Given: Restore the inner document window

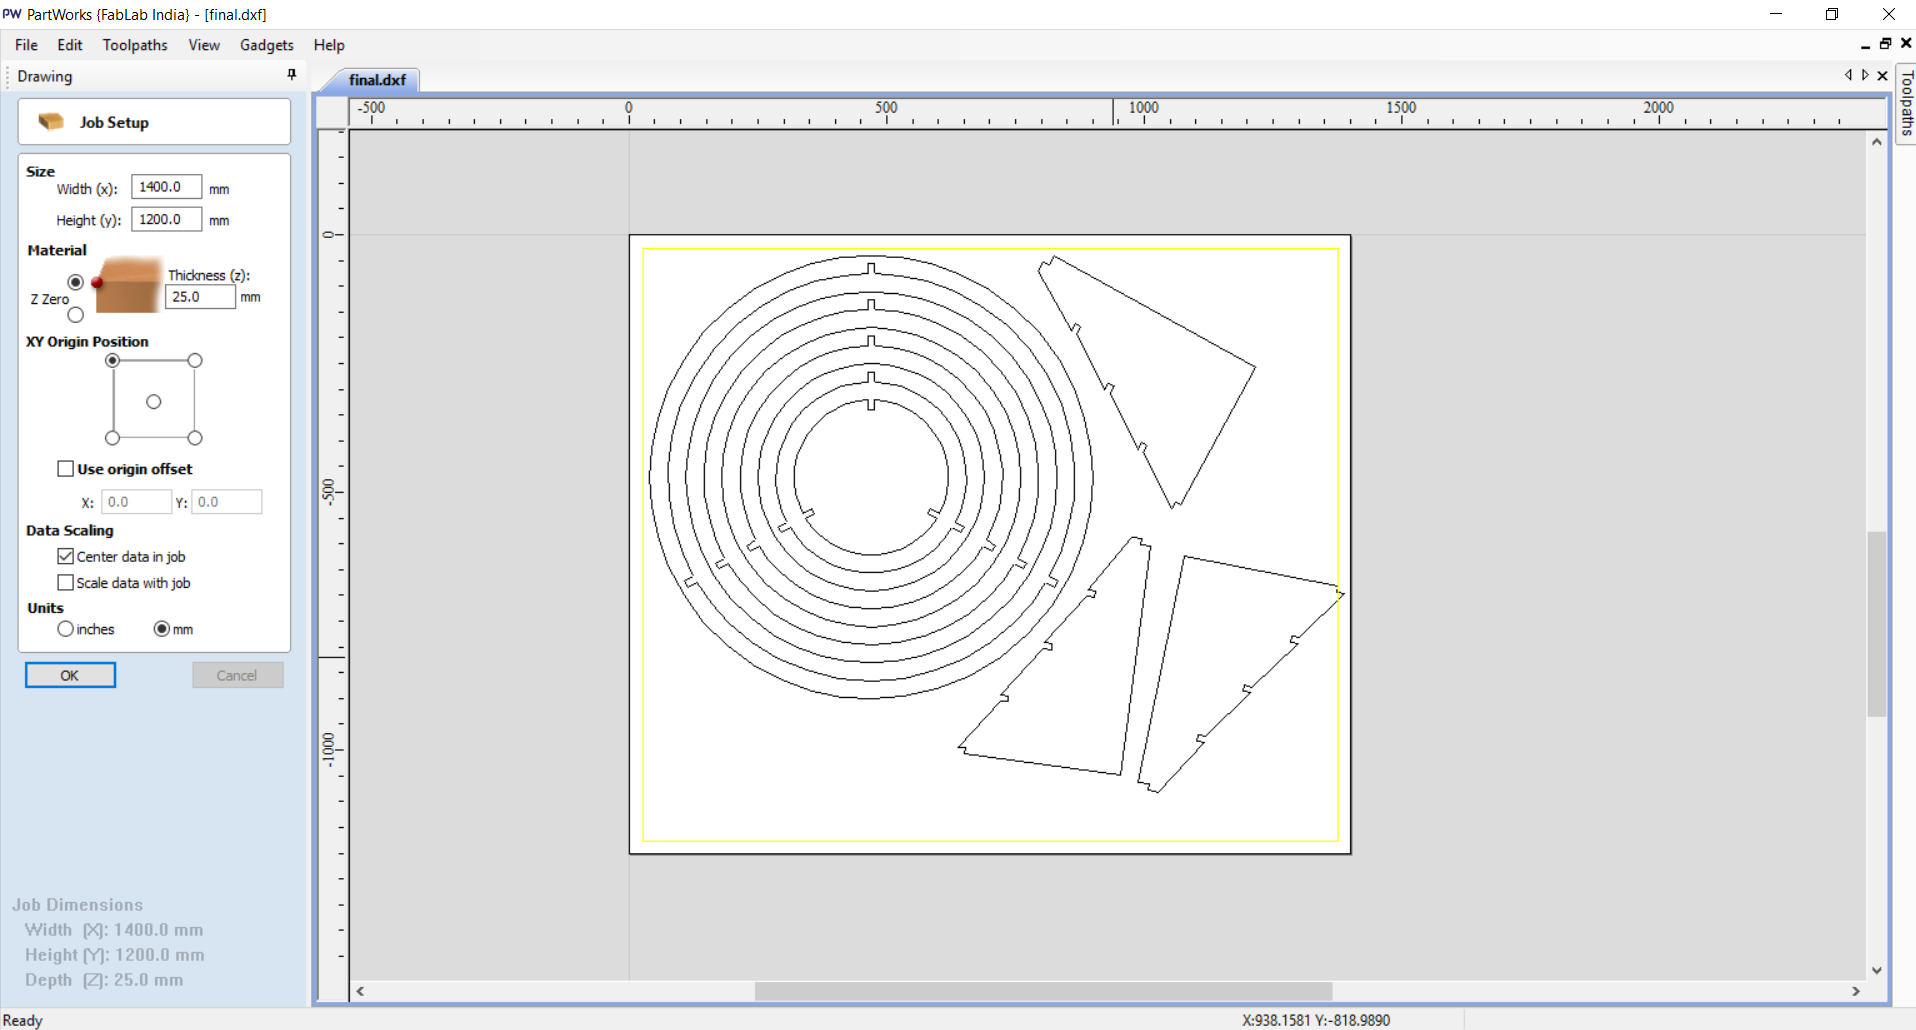Looking at the screenshot, I should click(x=1885, y=44).
